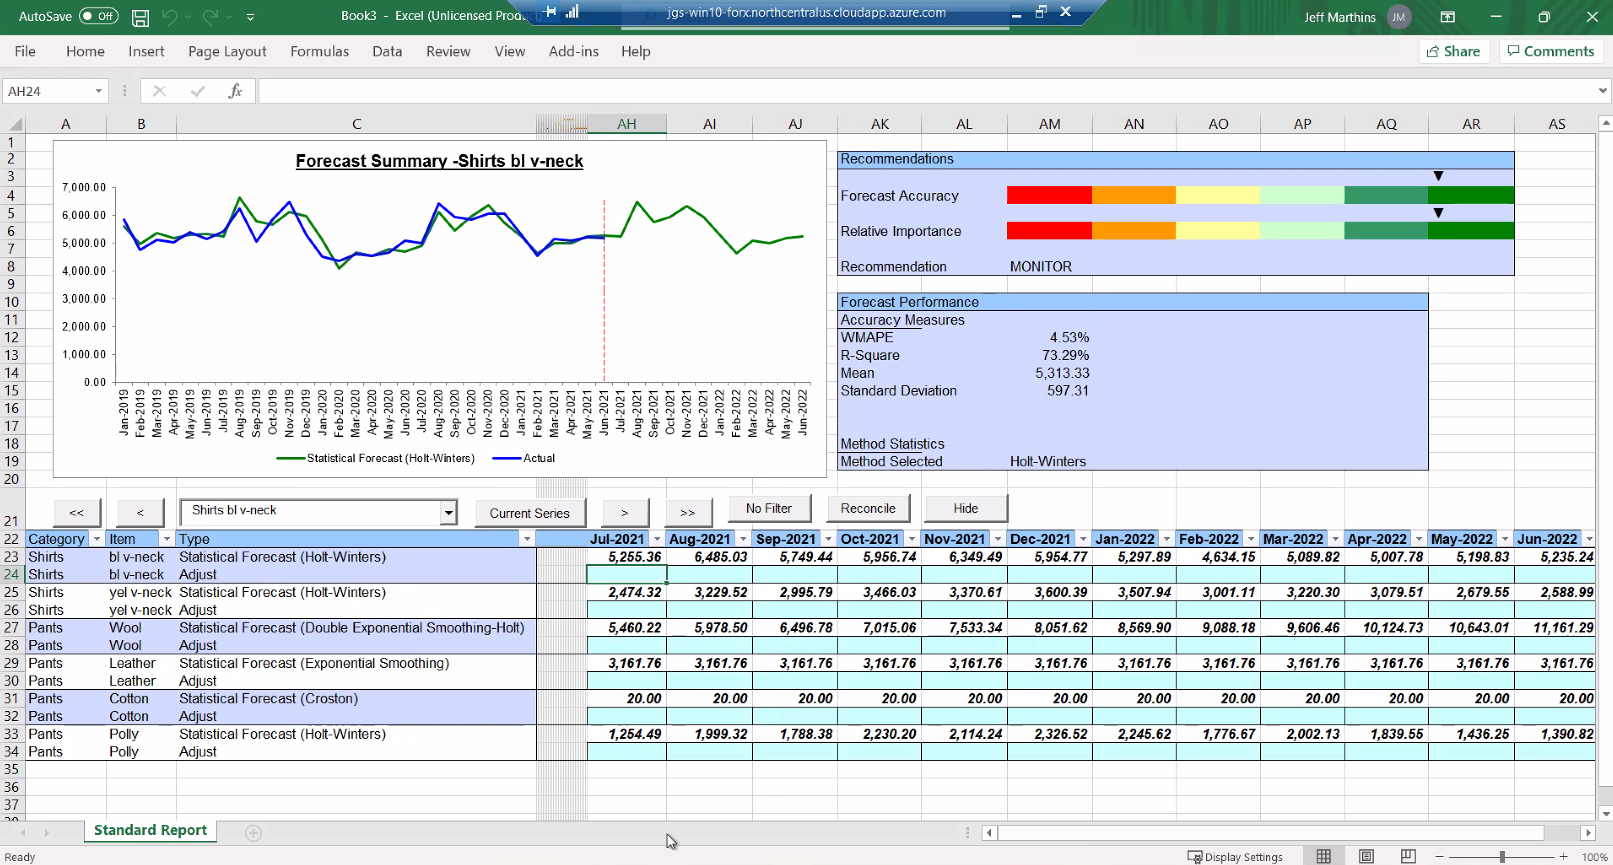Click the No Filter button
This screenshot has width=1613, height=865.
point(768,508)
